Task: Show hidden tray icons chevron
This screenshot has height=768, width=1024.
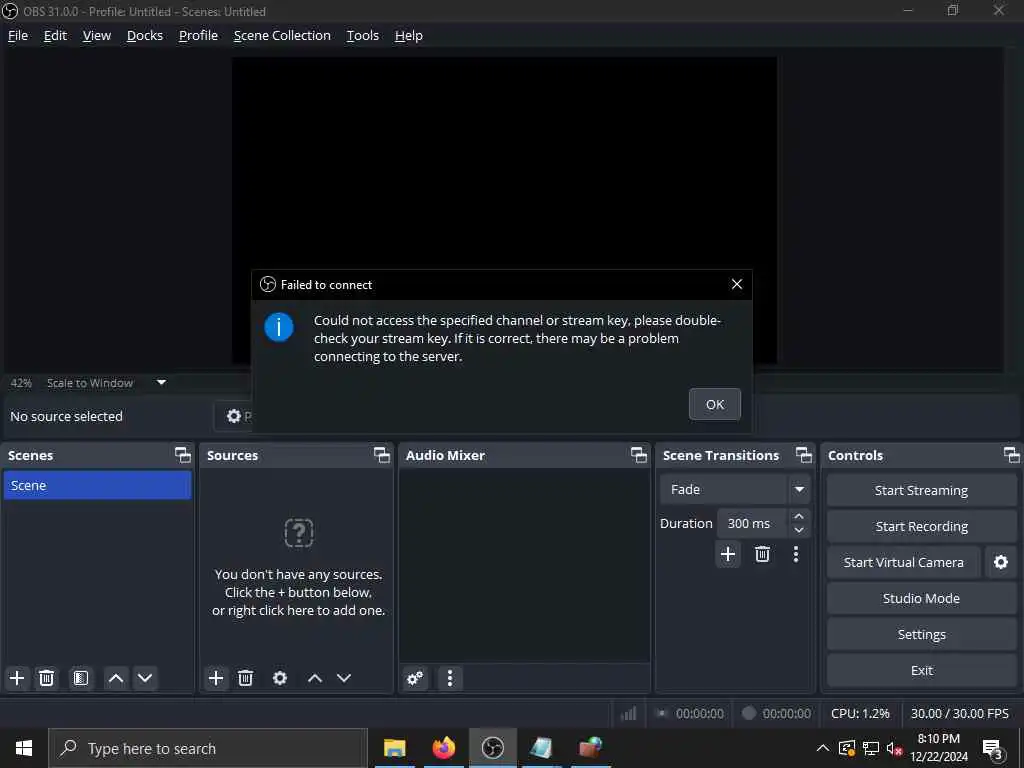Action: (823, 748)
